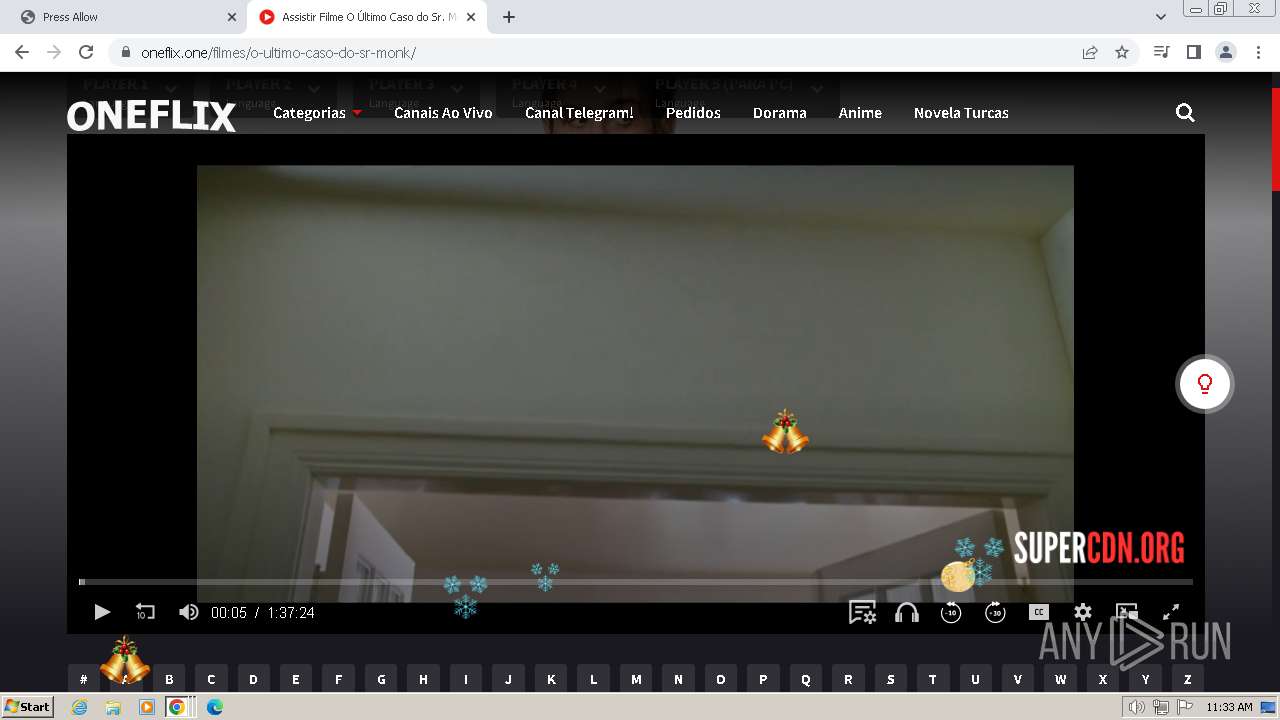Go back in browser history

pos(22,52)
